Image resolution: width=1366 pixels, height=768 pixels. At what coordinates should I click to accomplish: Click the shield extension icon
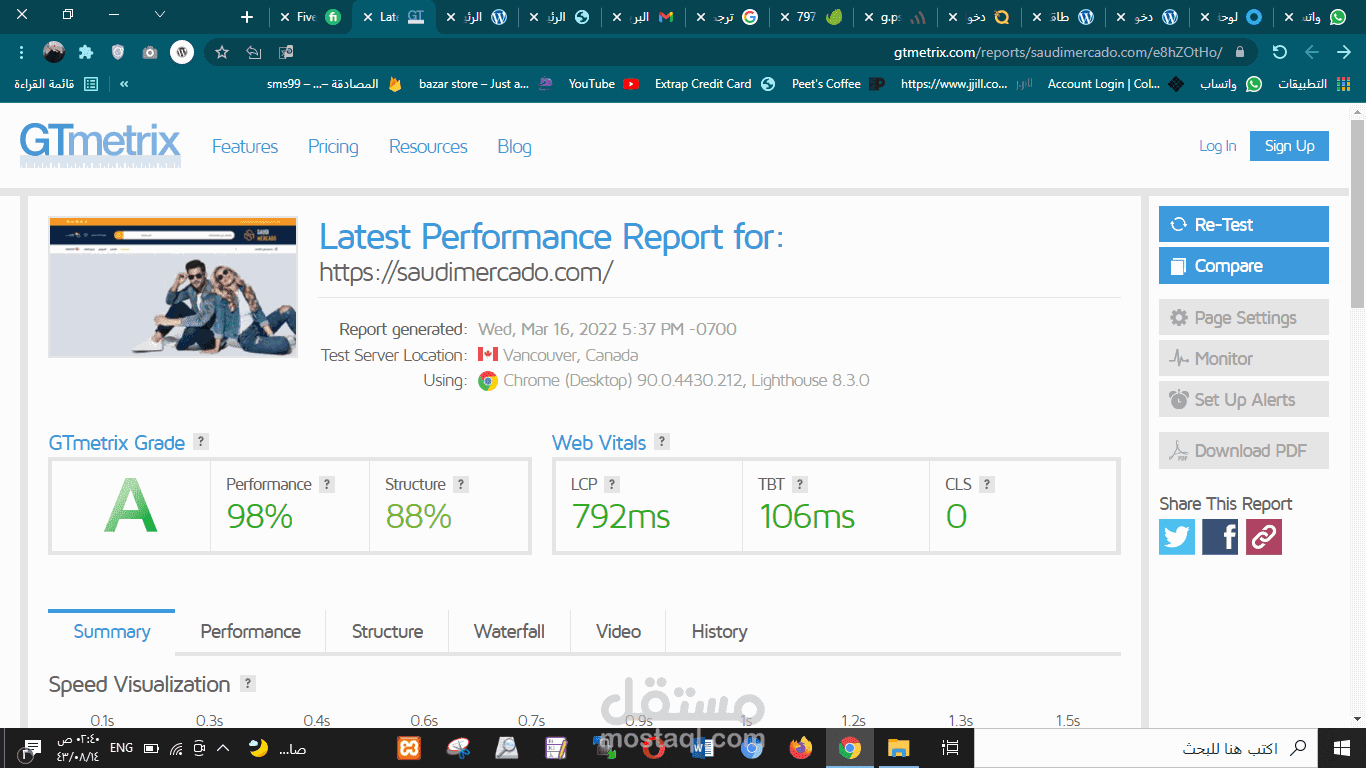118,52
